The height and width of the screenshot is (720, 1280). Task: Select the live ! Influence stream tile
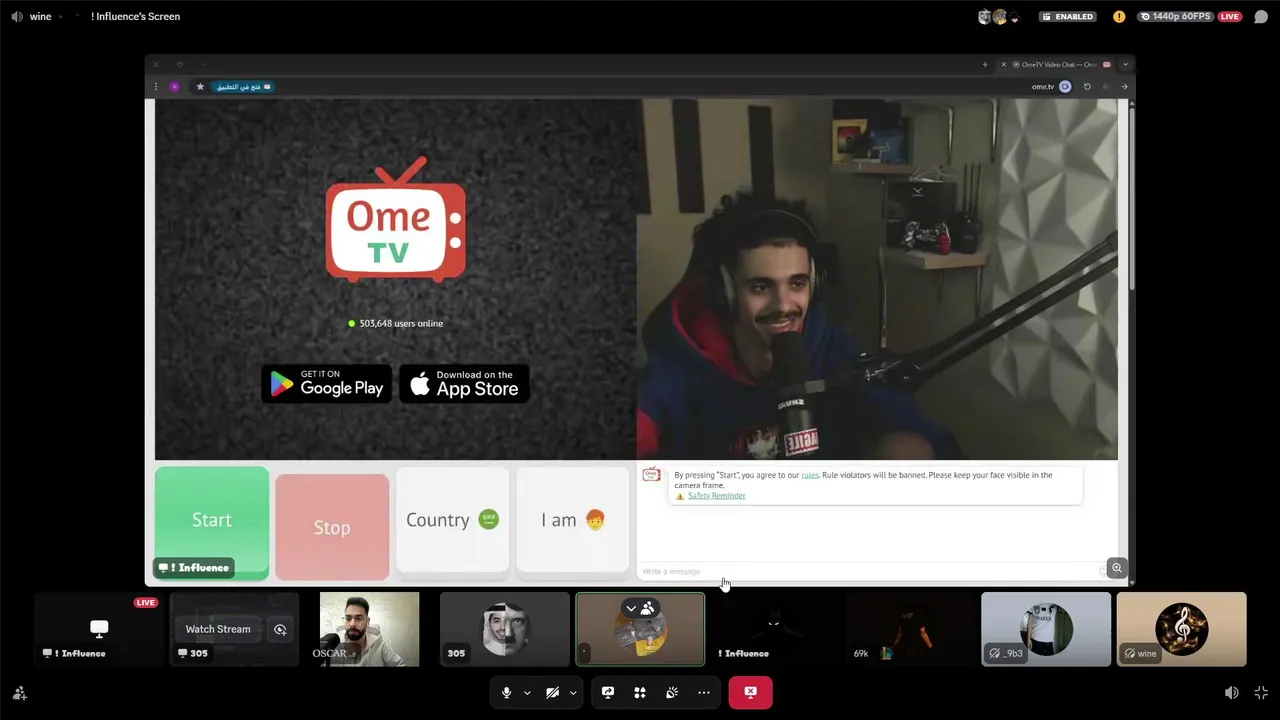99,629
